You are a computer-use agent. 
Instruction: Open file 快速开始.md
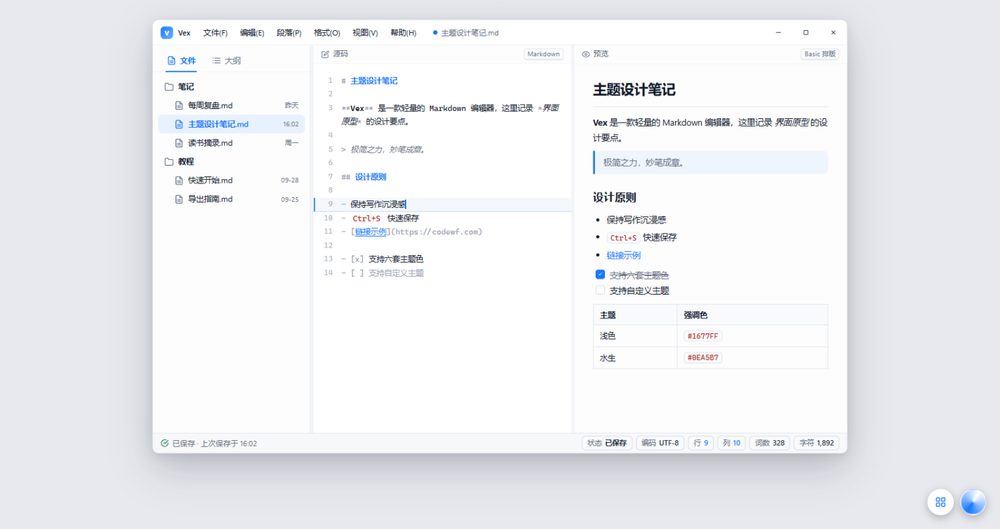click(x=232, y=180)
